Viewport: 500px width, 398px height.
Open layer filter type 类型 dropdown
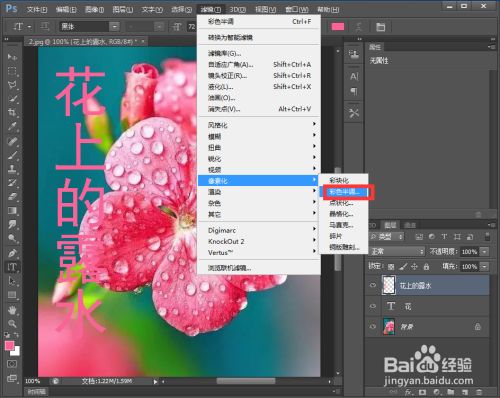[387, 237]
